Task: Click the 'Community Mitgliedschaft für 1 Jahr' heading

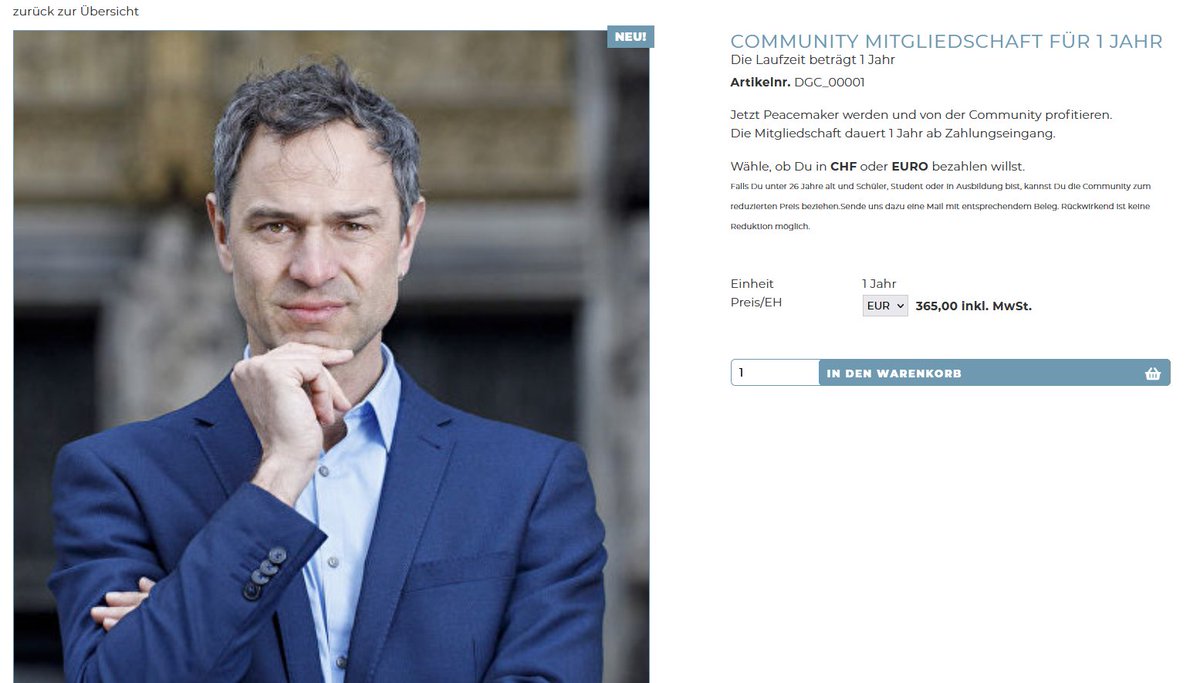Action: pos(946,41)
